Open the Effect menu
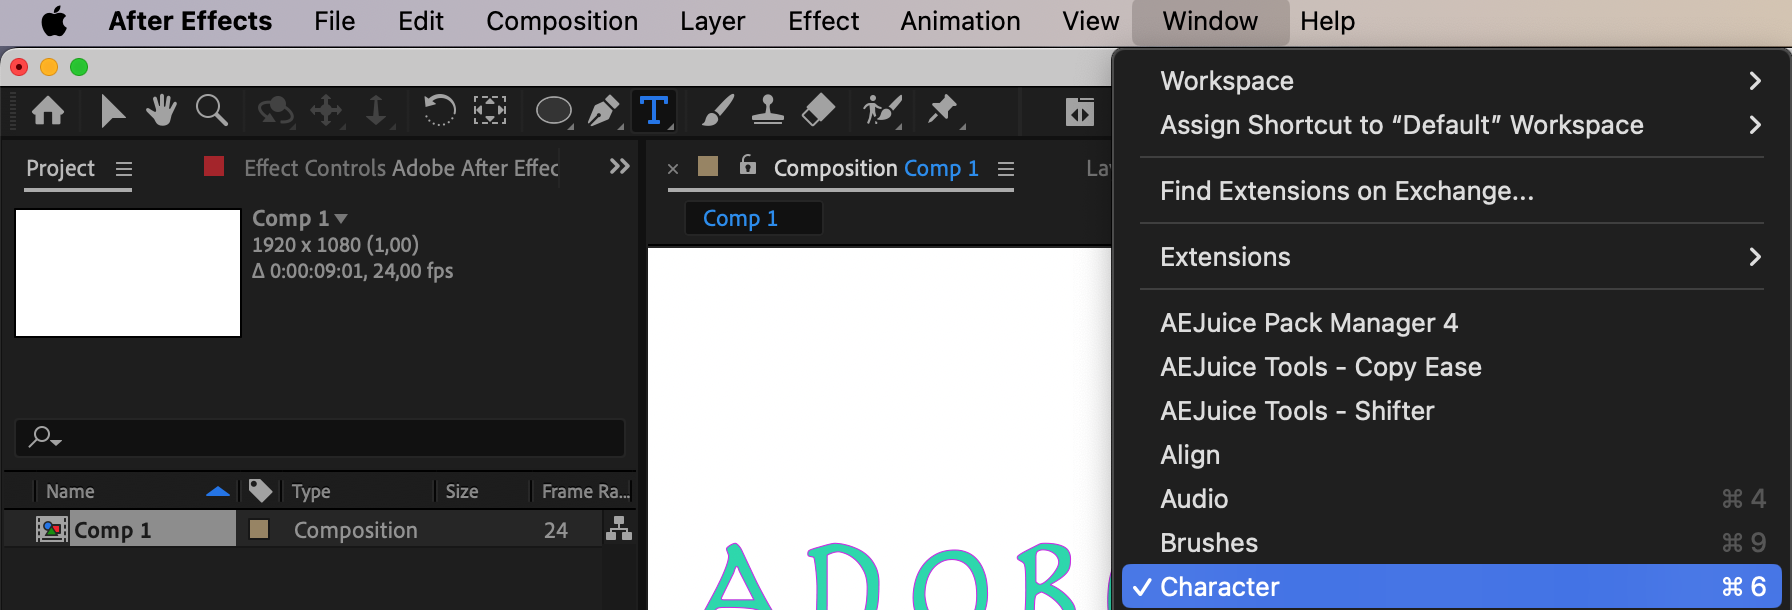1792x610 pixels. pyautogui.click(x=824, y=21)
